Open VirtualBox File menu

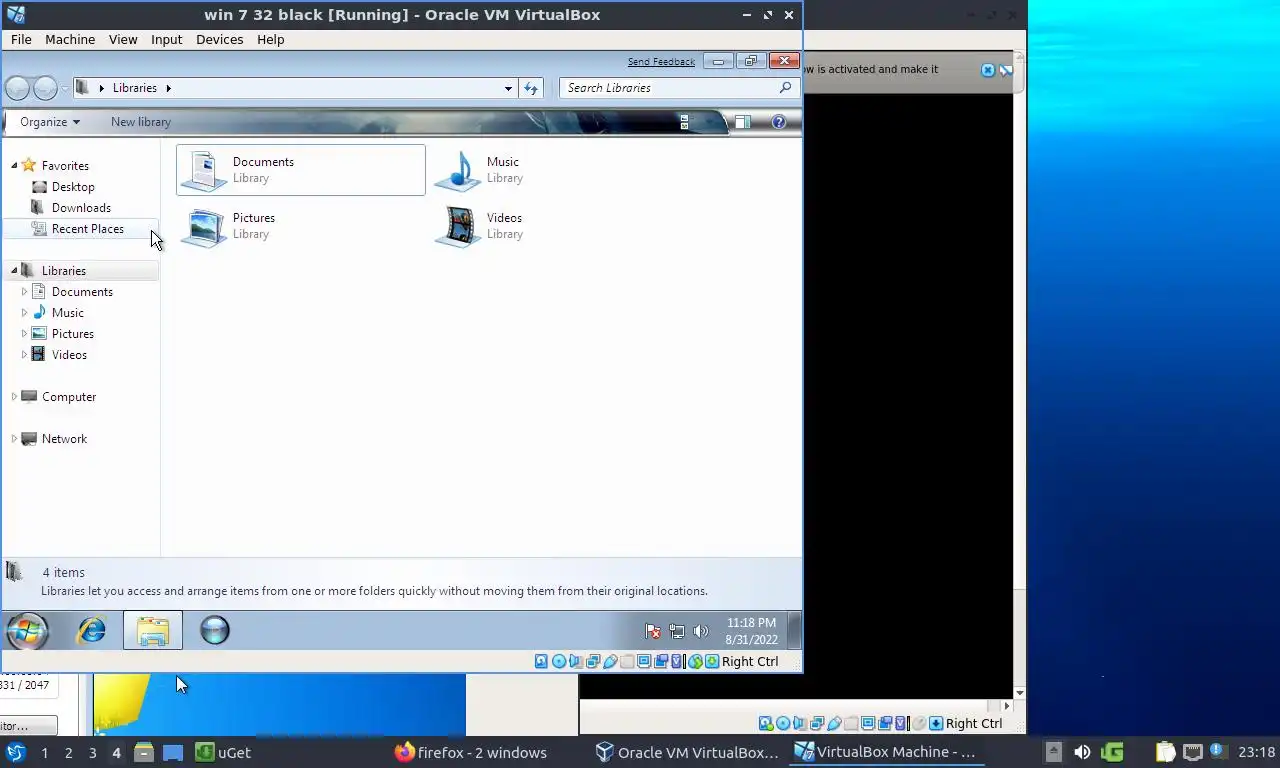pyautogui.click(x=21, y=39)
